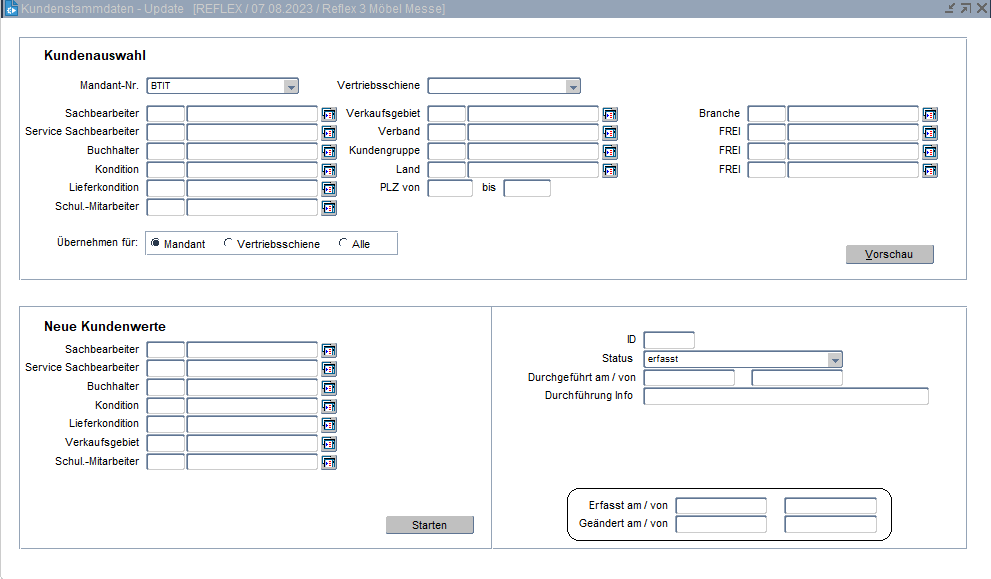This screenshot has height=579, width=991.
Task: Click Lieferkondition lookup icon in Neue Kundenwerte
Action: [329, 425]
